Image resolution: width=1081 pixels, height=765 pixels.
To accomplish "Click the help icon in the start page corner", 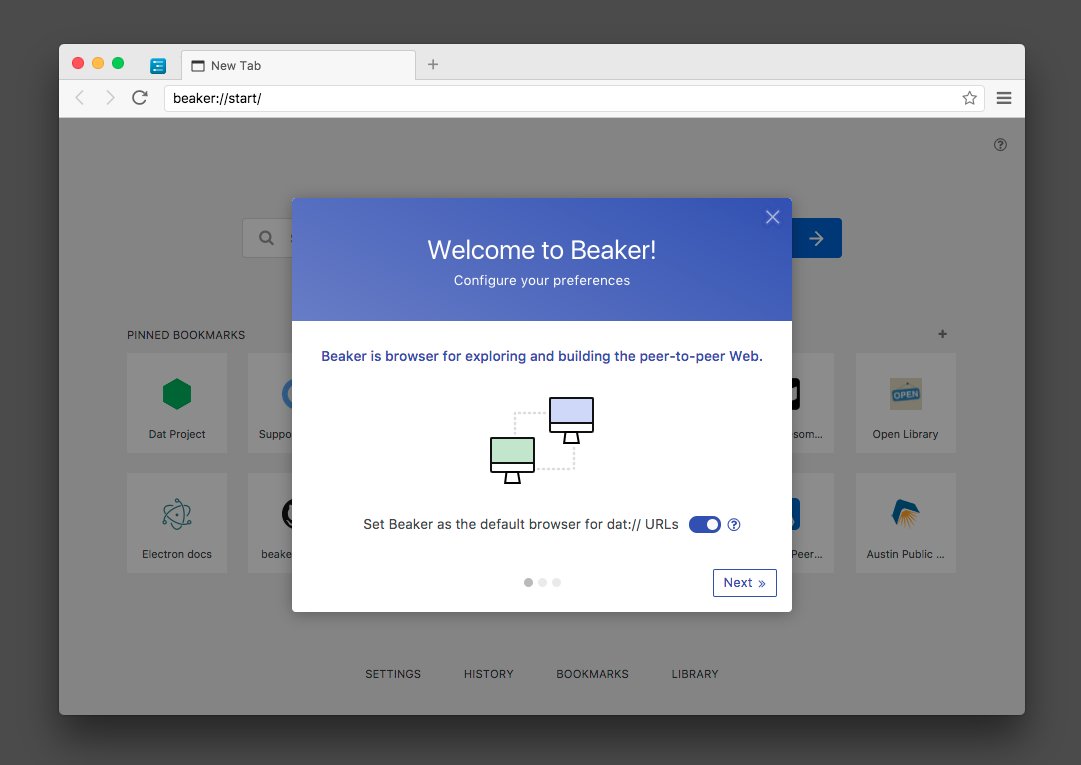I will coord(1000,145).
